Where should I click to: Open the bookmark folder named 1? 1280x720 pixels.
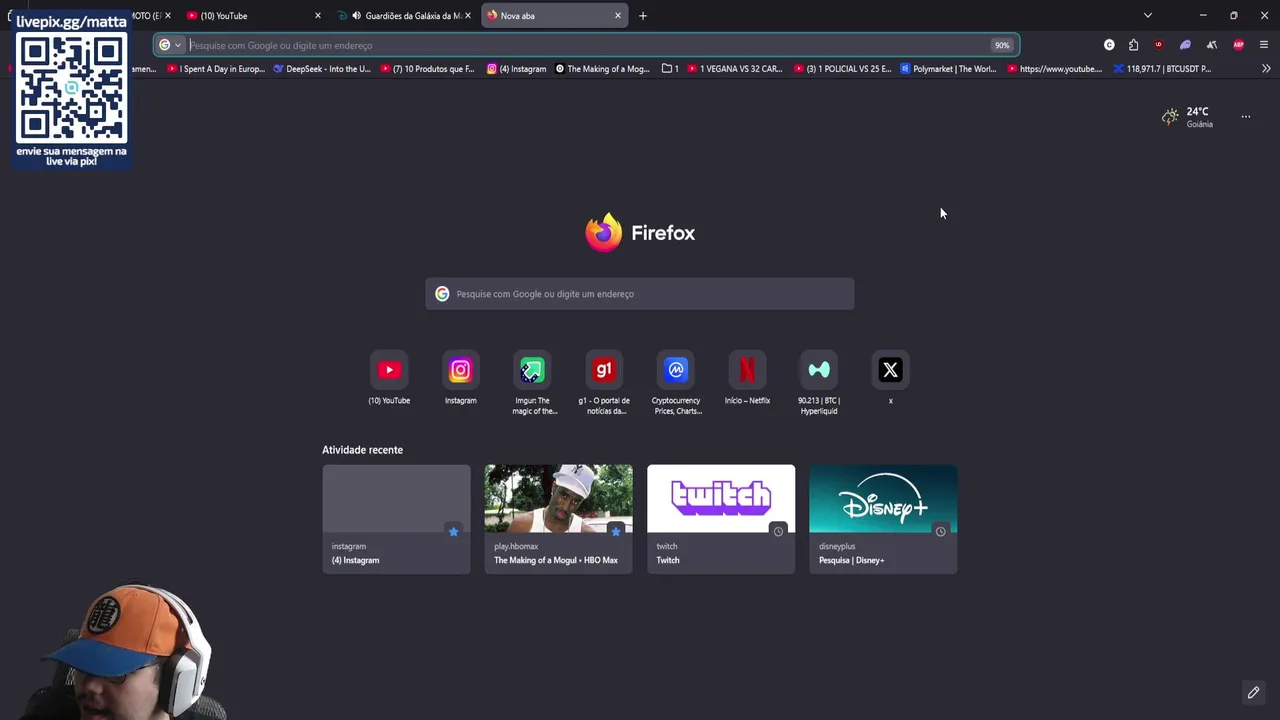[x=670, y=69]
